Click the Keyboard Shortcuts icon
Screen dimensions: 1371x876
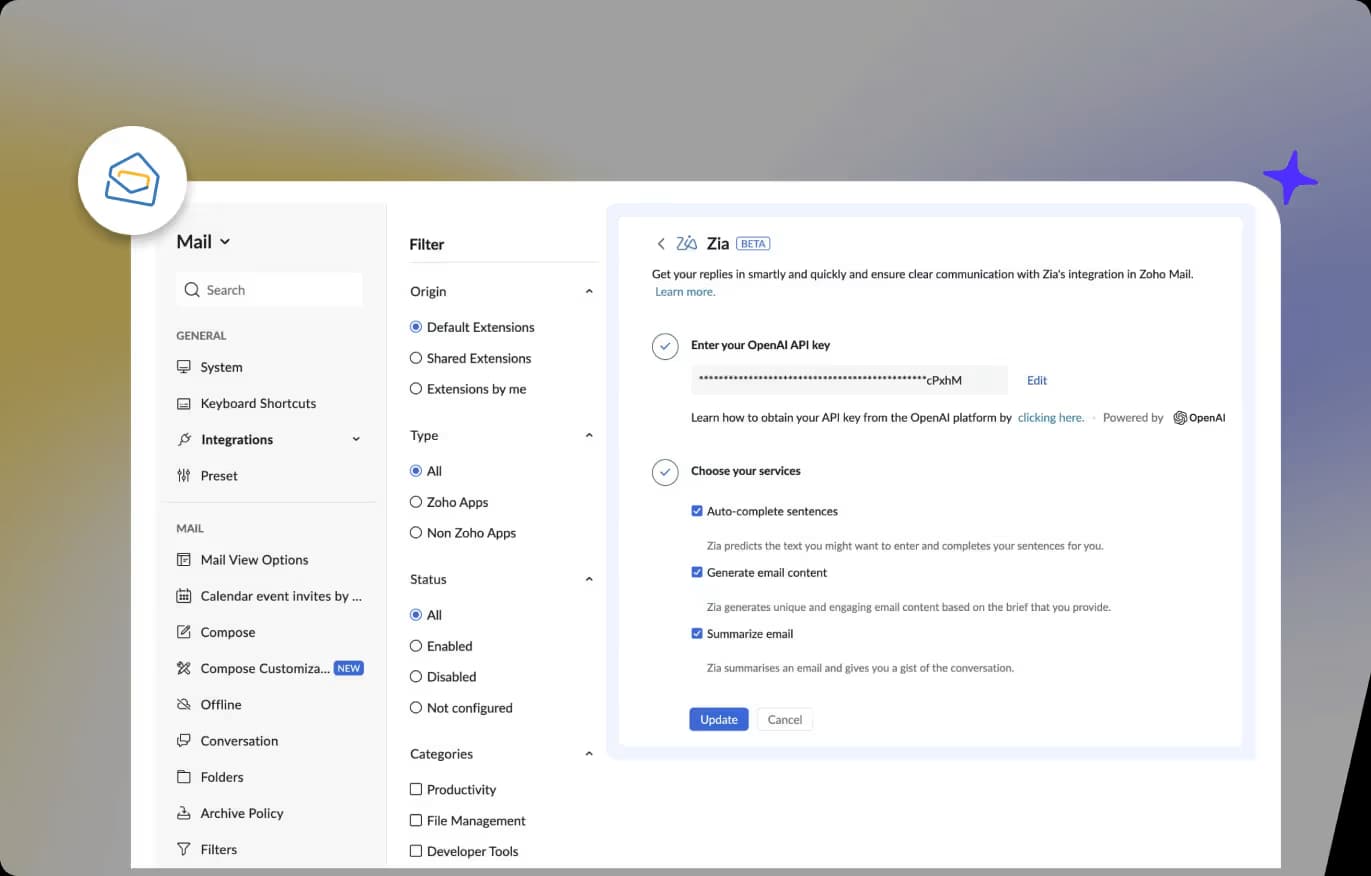pos(184,404)
